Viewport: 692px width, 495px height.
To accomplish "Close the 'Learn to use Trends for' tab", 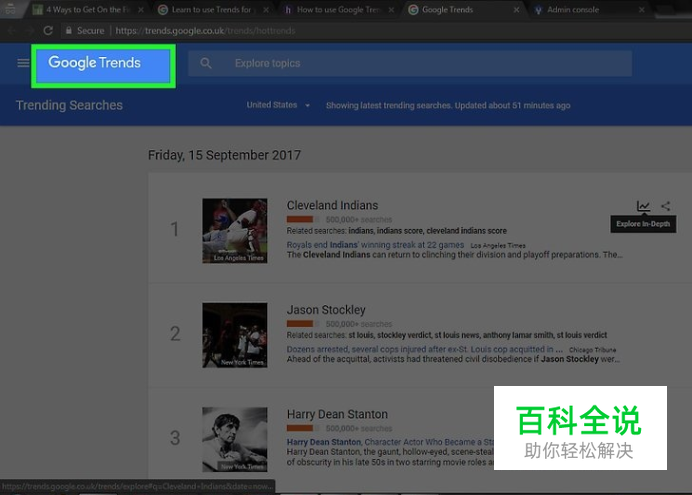I will (x=266, y=10).
